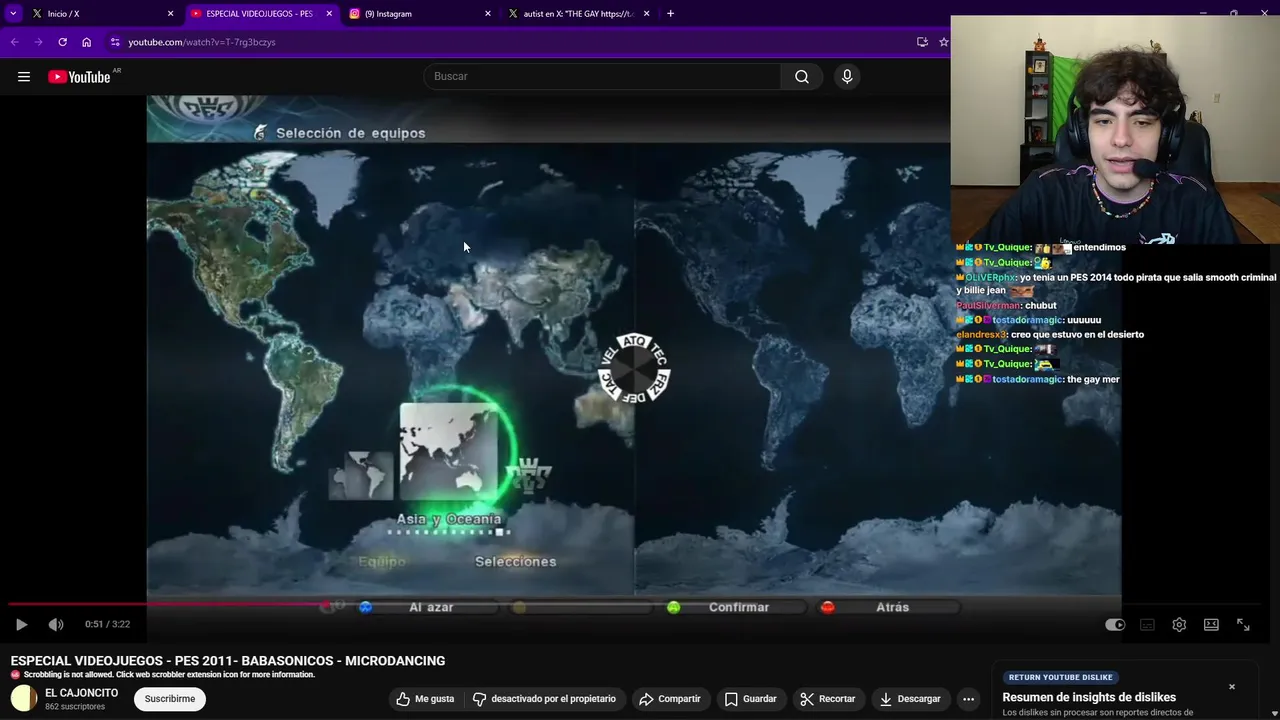1280x720 pixels.
Task: Close the Instagram tab
Action: tap(488, 14)
